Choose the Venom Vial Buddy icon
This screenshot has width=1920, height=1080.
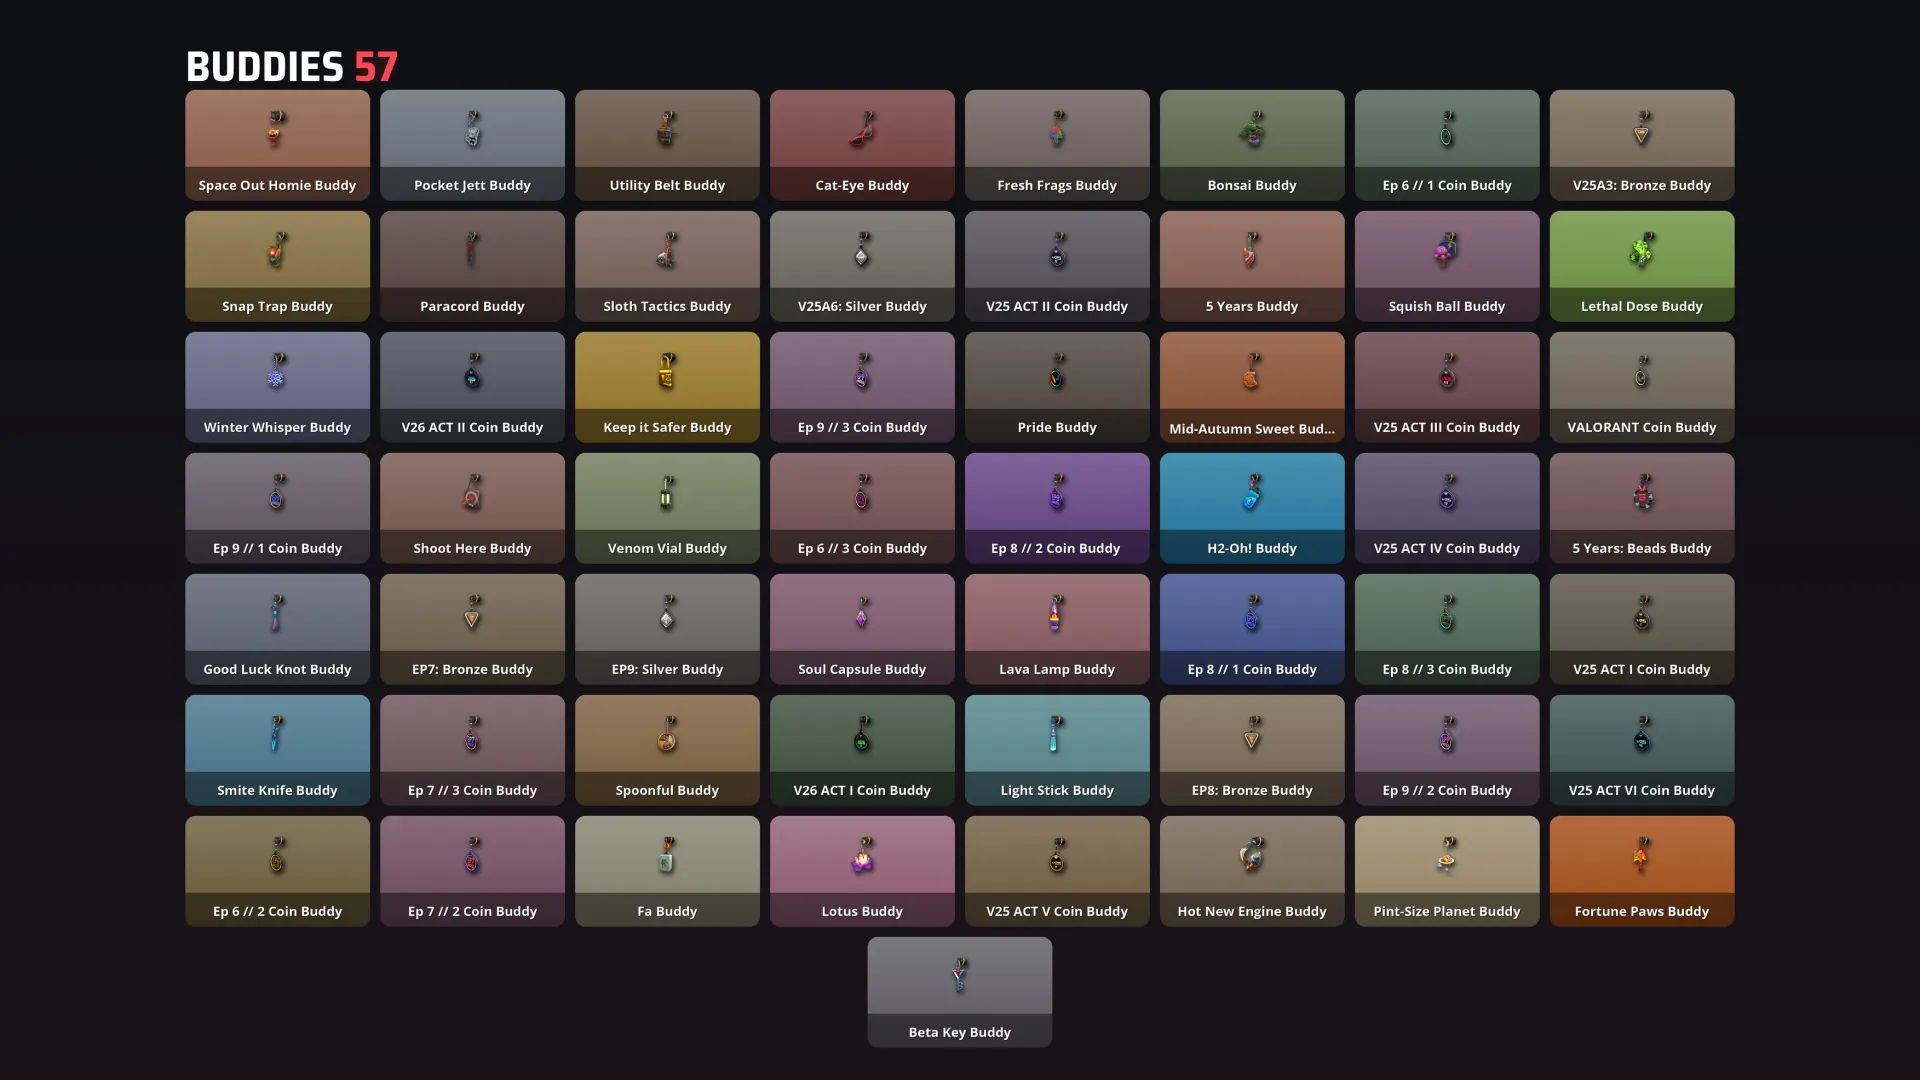pyautogui.click(x=667, y=492)
